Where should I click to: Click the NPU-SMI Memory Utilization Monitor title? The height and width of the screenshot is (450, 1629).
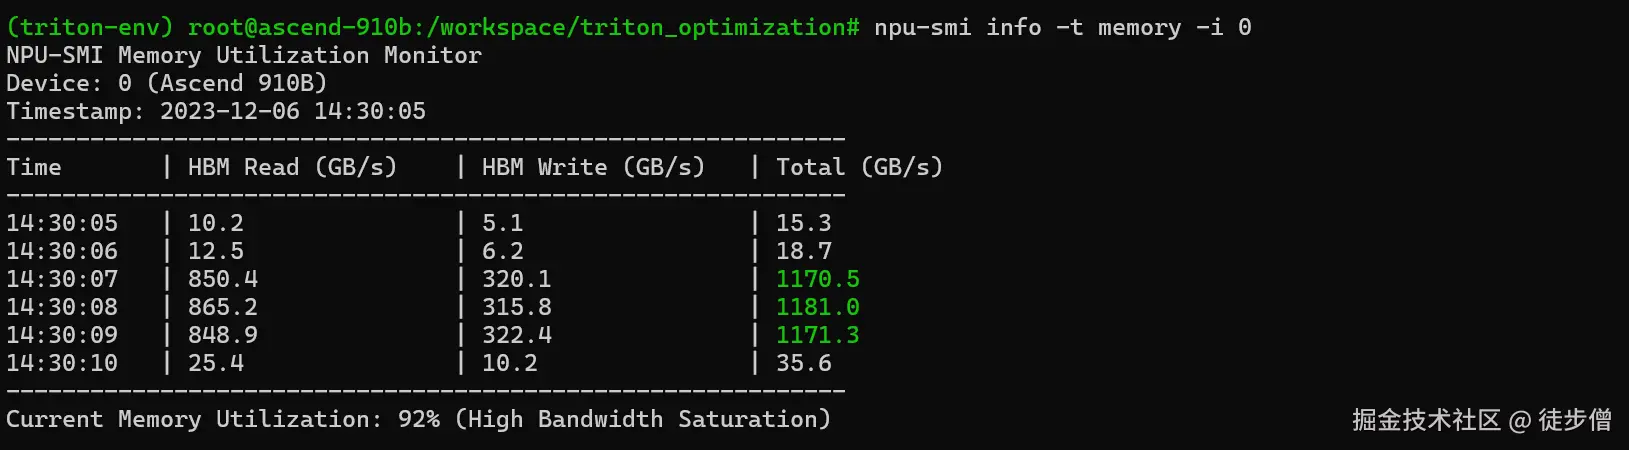[244, 55]
